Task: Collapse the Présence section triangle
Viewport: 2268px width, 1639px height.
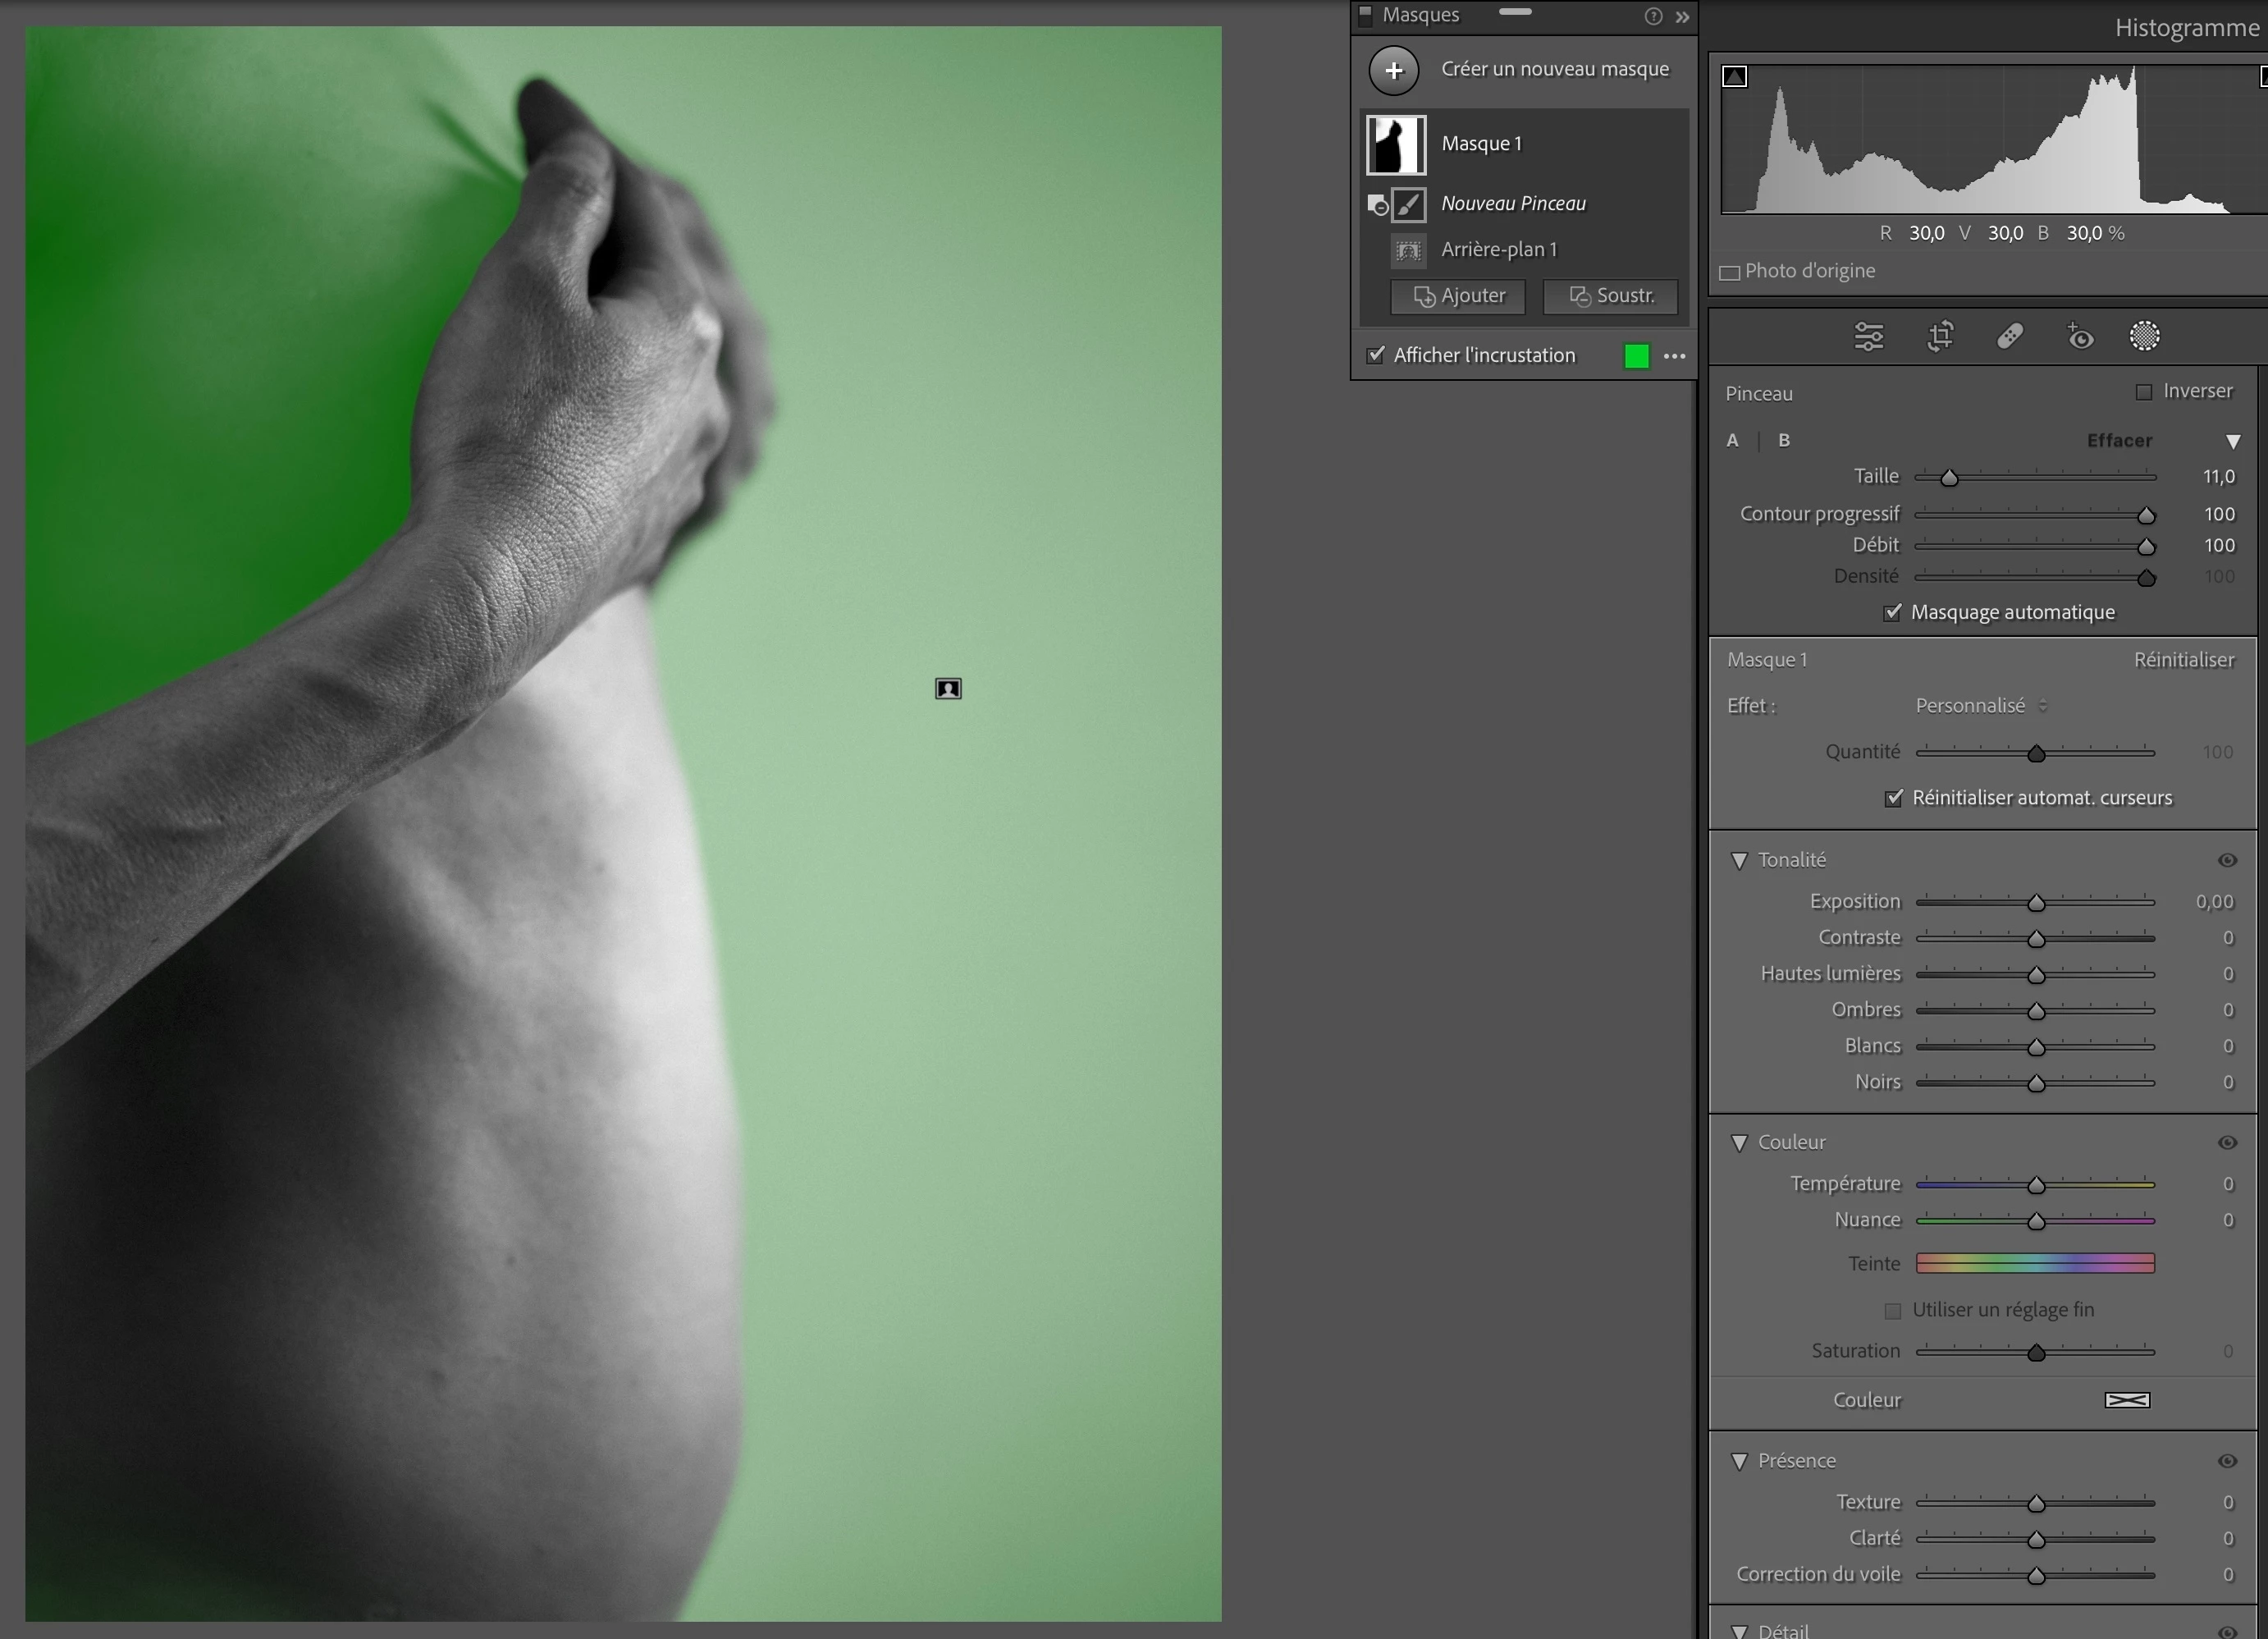Action: (x=1739, y=1461)
